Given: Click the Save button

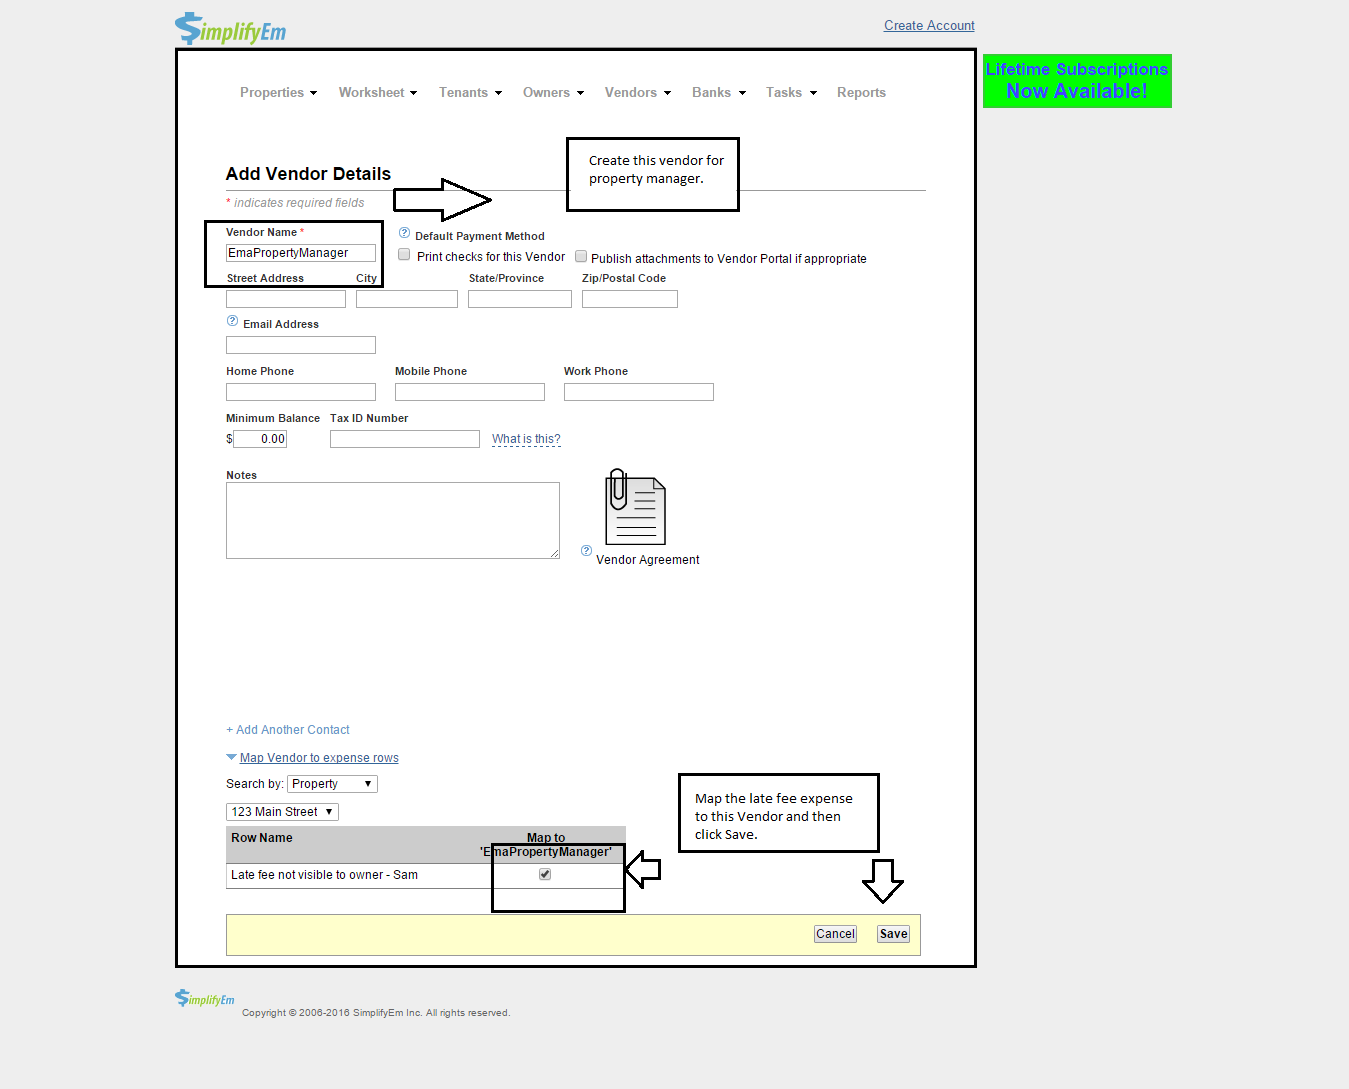Looking at the screenshot, I should coord(893,934).
